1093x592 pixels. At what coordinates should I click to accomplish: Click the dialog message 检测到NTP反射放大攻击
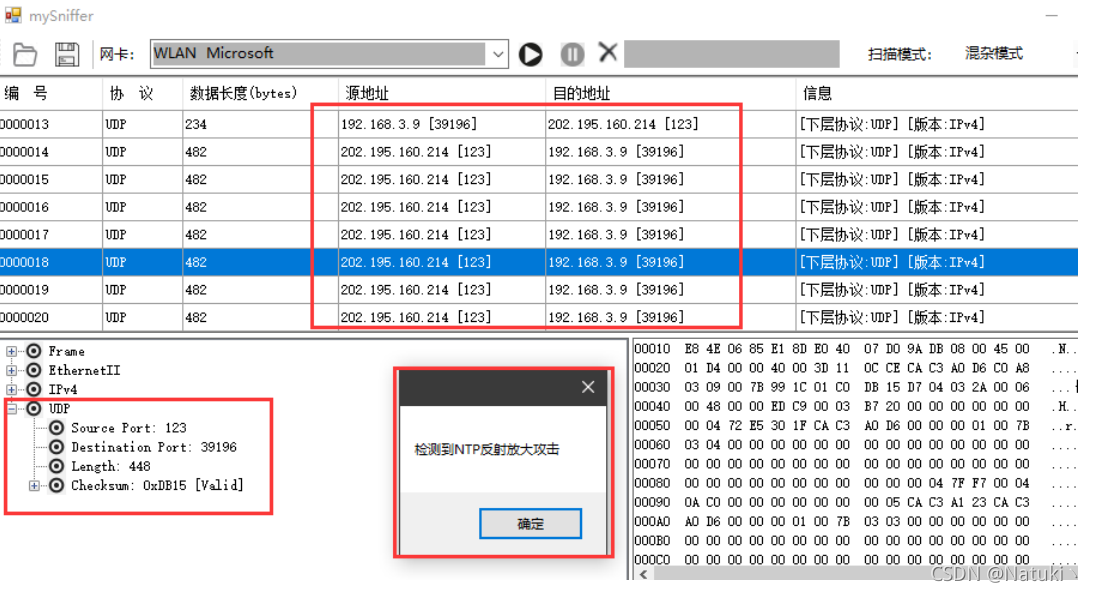[487, 450]
